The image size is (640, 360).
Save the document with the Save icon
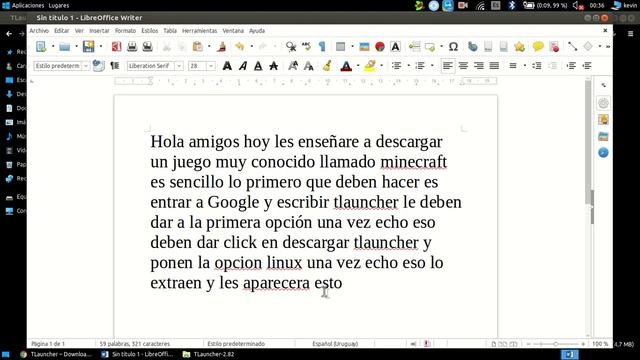88,47
